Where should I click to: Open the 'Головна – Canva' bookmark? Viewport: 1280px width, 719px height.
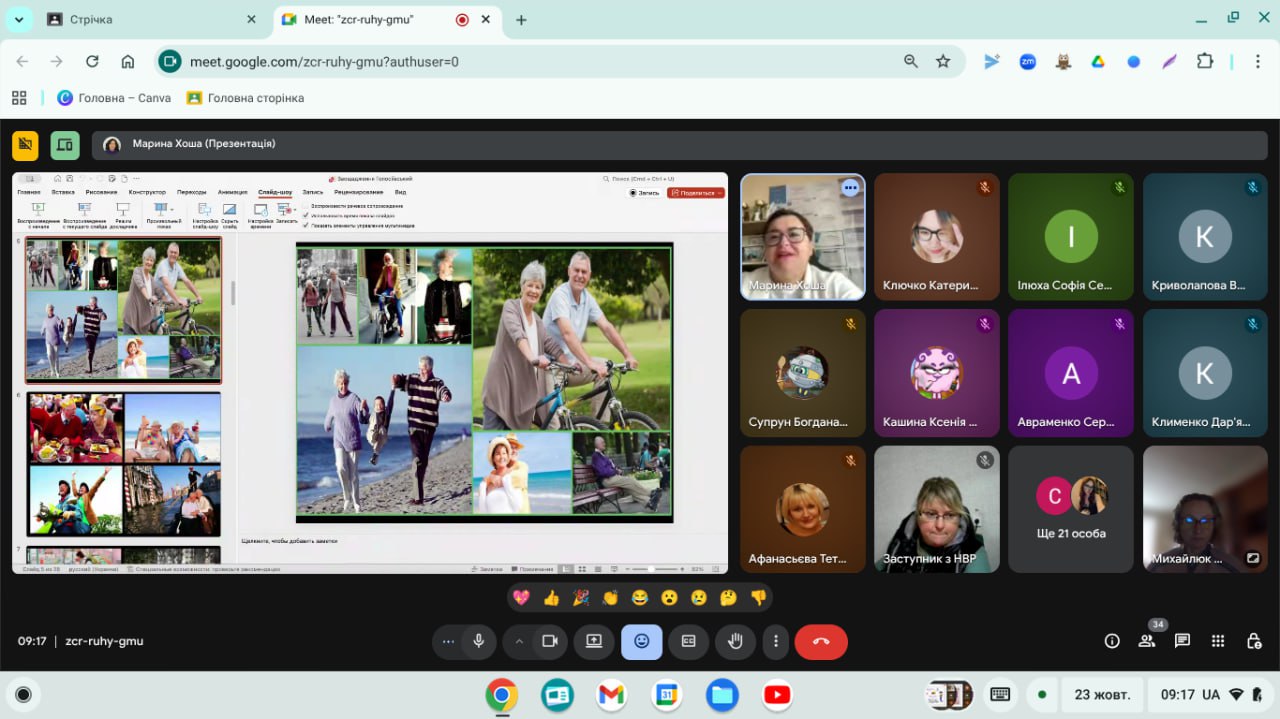pos(115,98)
